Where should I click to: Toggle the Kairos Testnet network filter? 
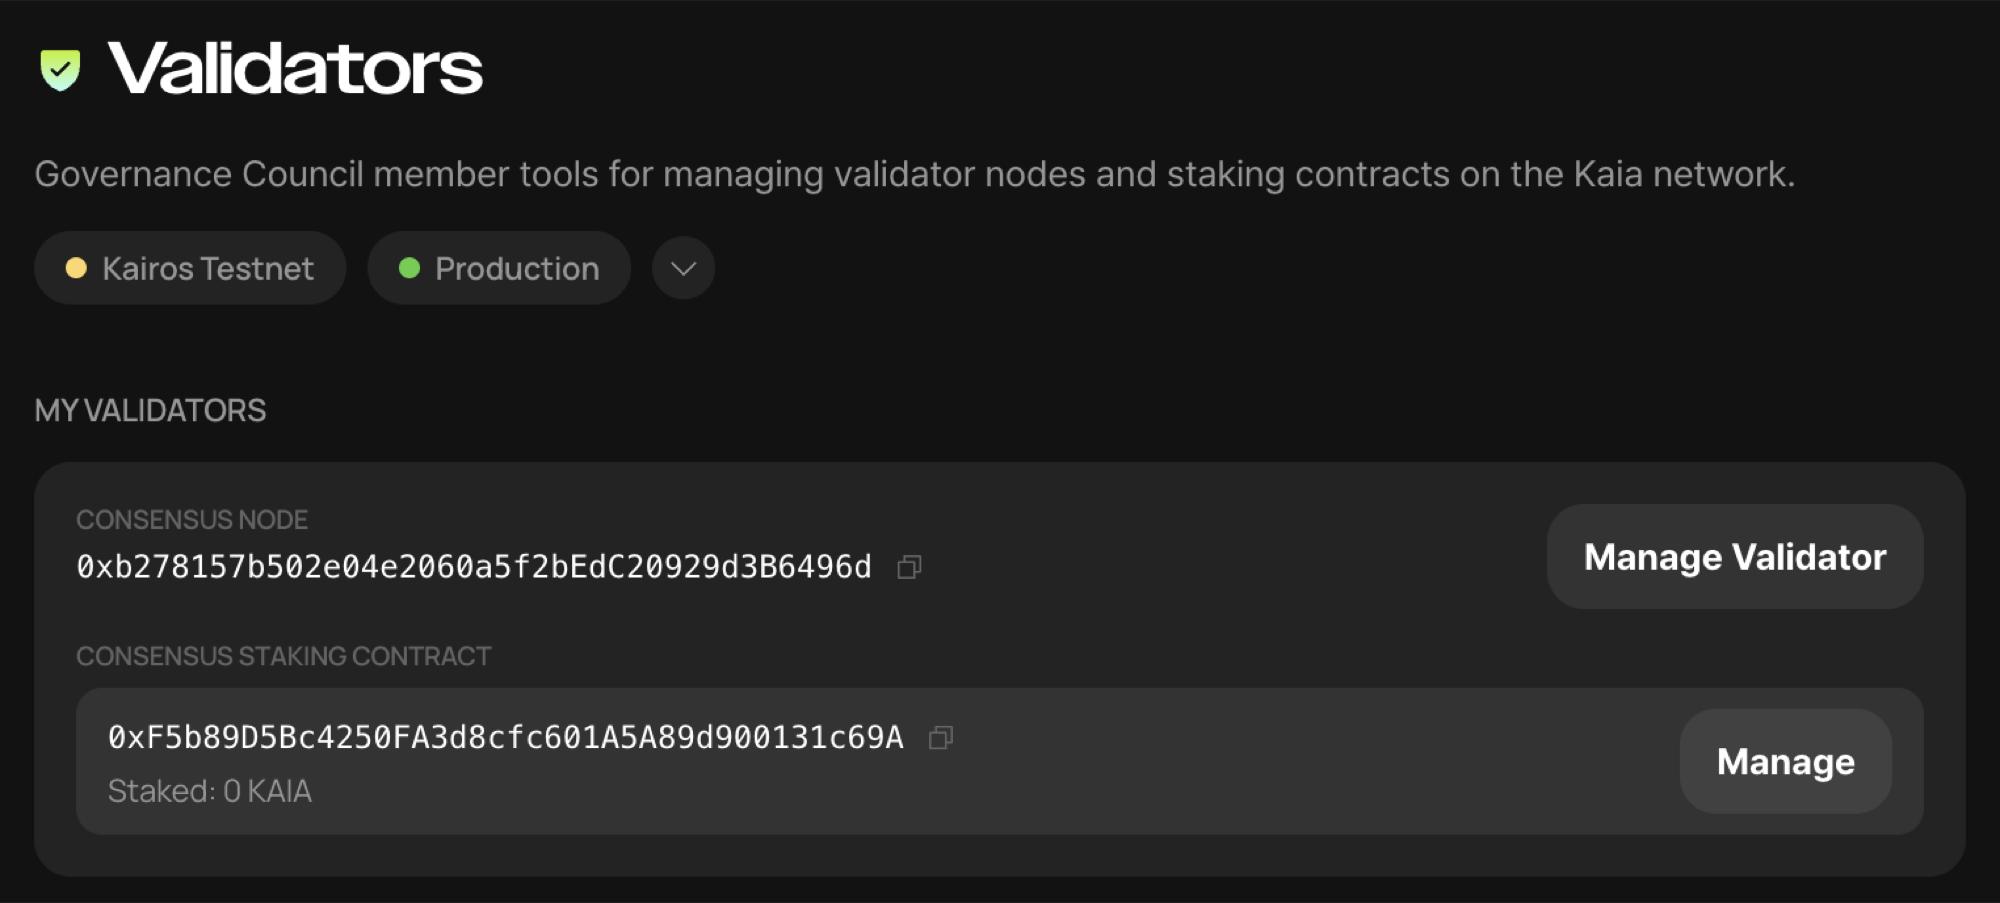(x=190, y=268)
